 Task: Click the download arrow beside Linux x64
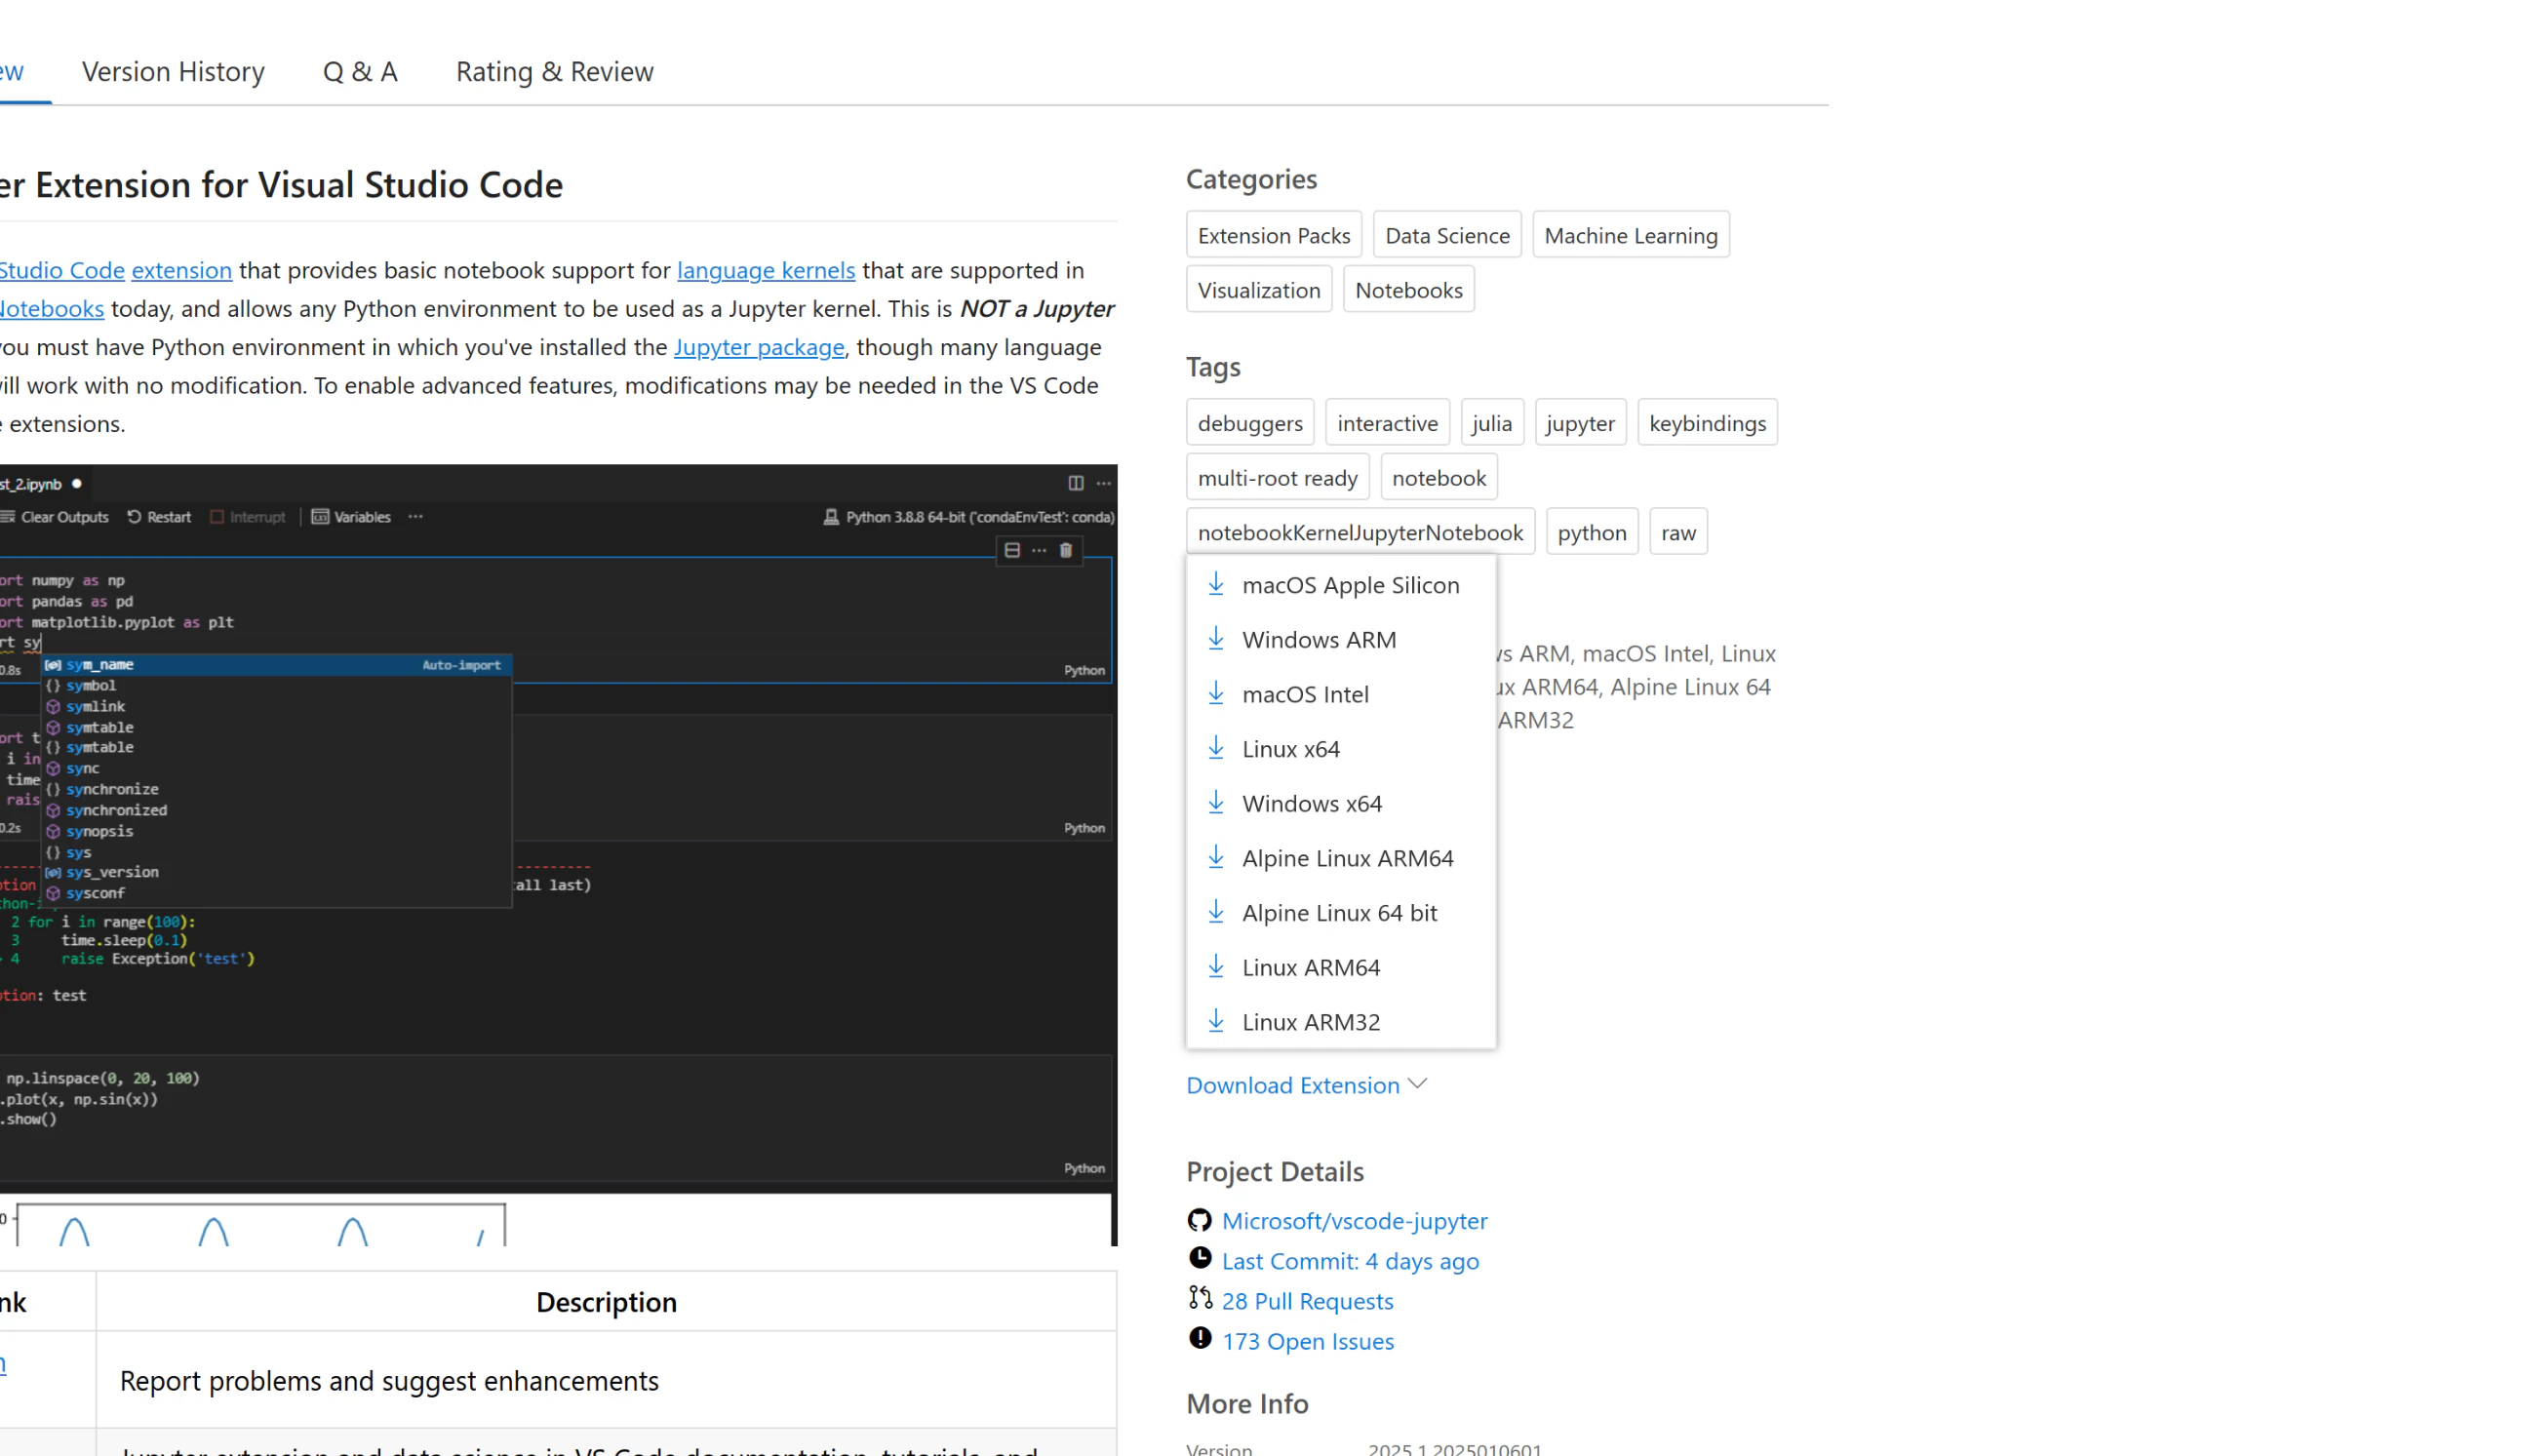point(1215,748)
